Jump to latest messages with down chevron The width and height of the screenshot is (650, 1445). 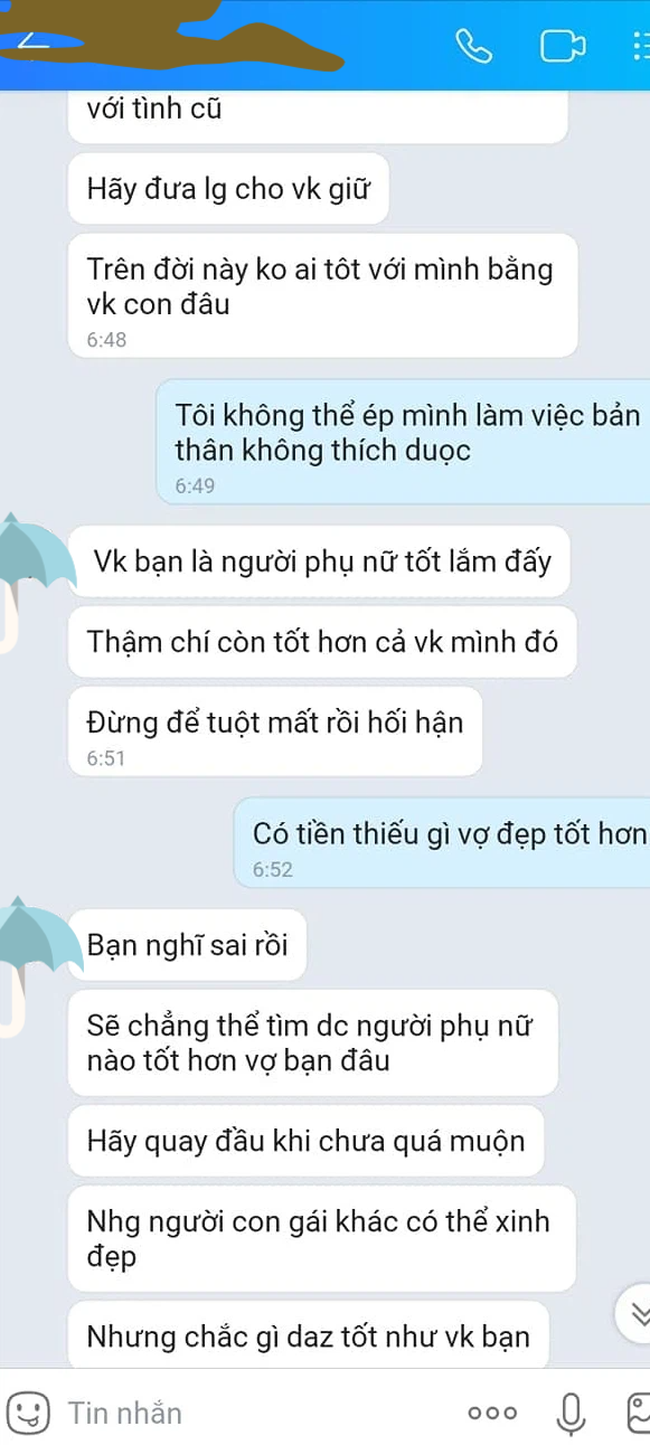click(x=635, y=1312)
